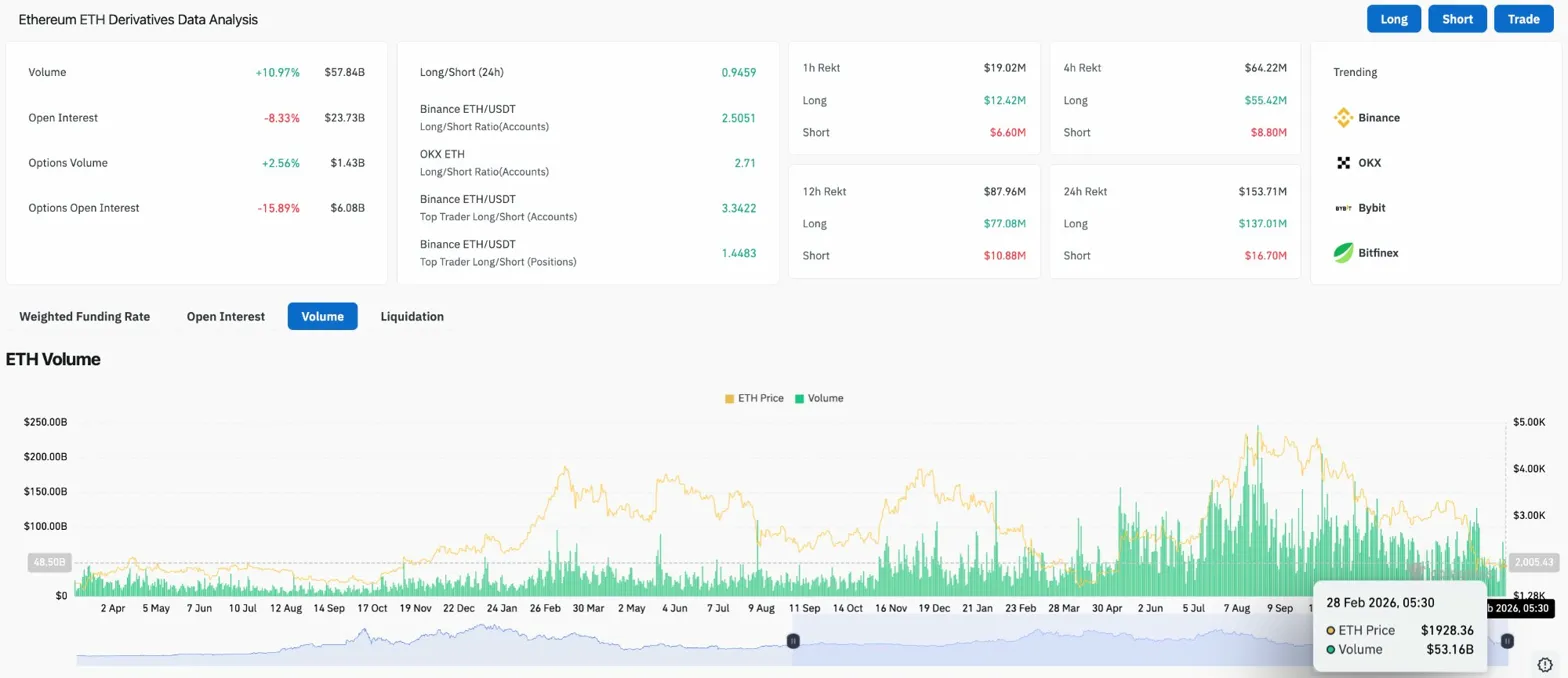1568x678 pixels.
Task: Click the Bybit exchange name link
Action: click(x=1372, y=208)
